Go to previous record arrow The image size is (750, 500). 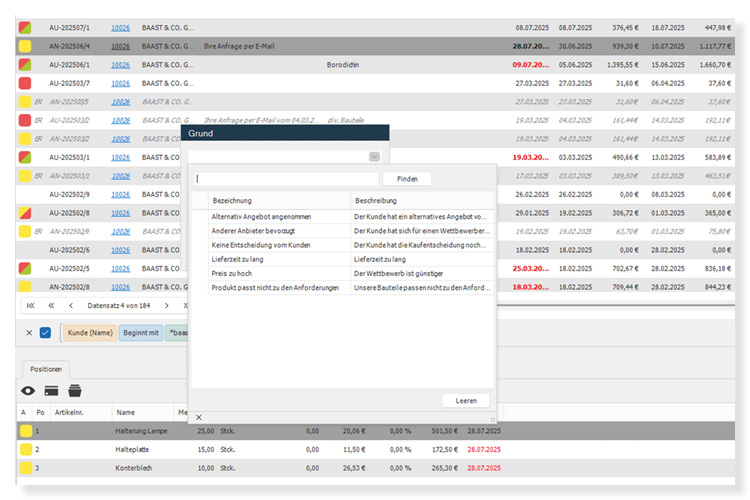point(71,305)
